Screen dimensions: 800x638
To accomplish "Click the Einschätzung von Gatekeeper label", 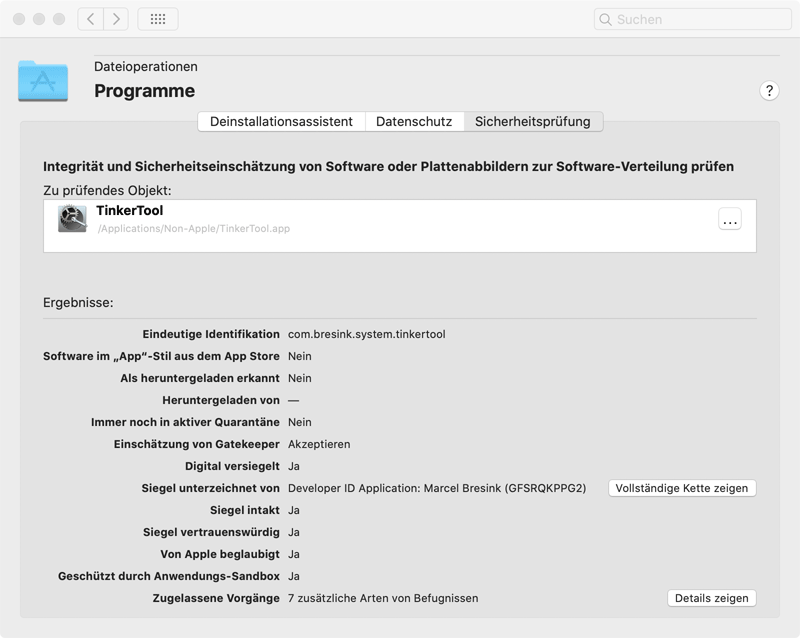I will pyautogui.click(x=196, y=444).
